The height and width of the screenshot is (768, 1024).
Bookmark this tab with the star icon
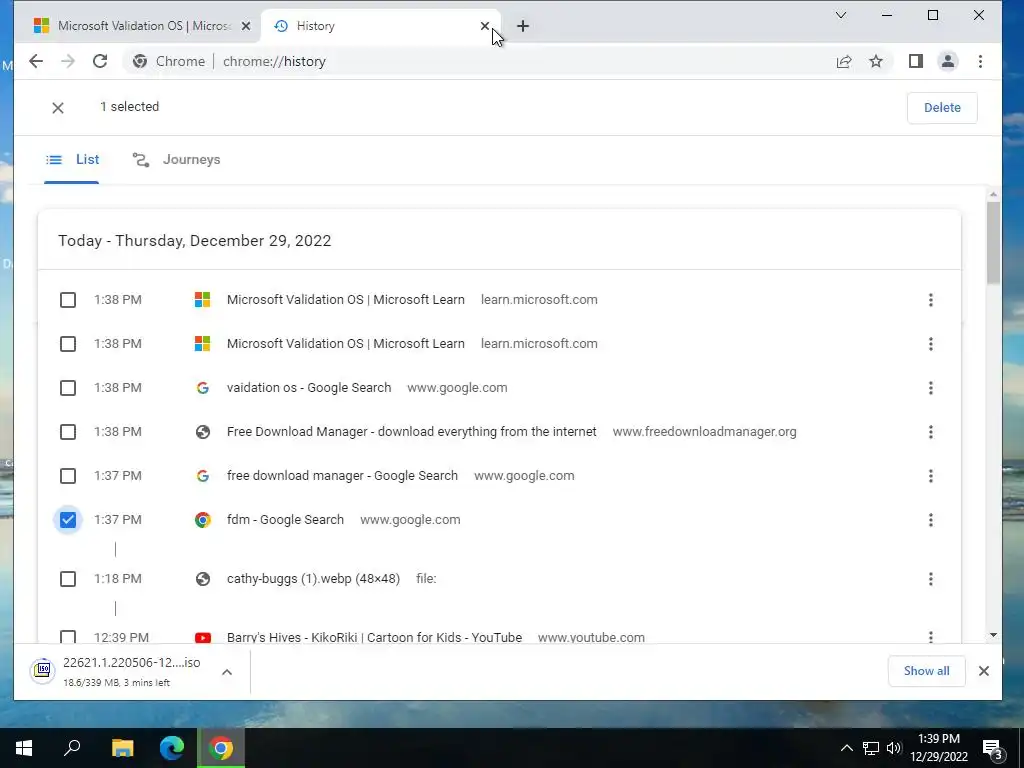[x=876, y=61]
